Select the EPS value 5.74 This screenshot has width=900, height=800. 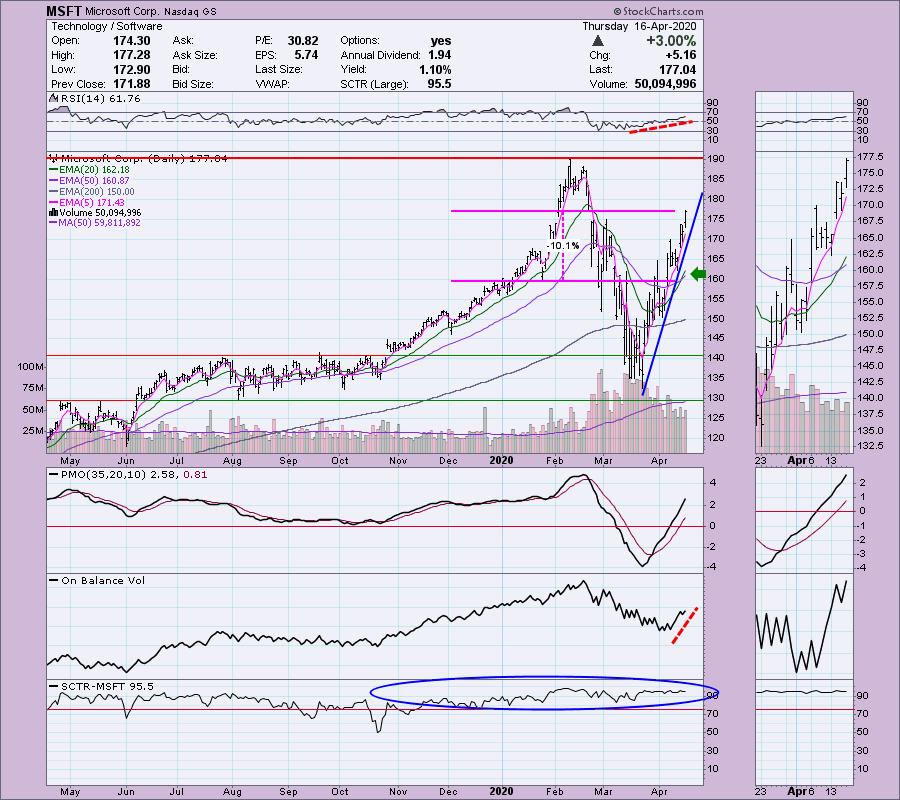point(306,55)
